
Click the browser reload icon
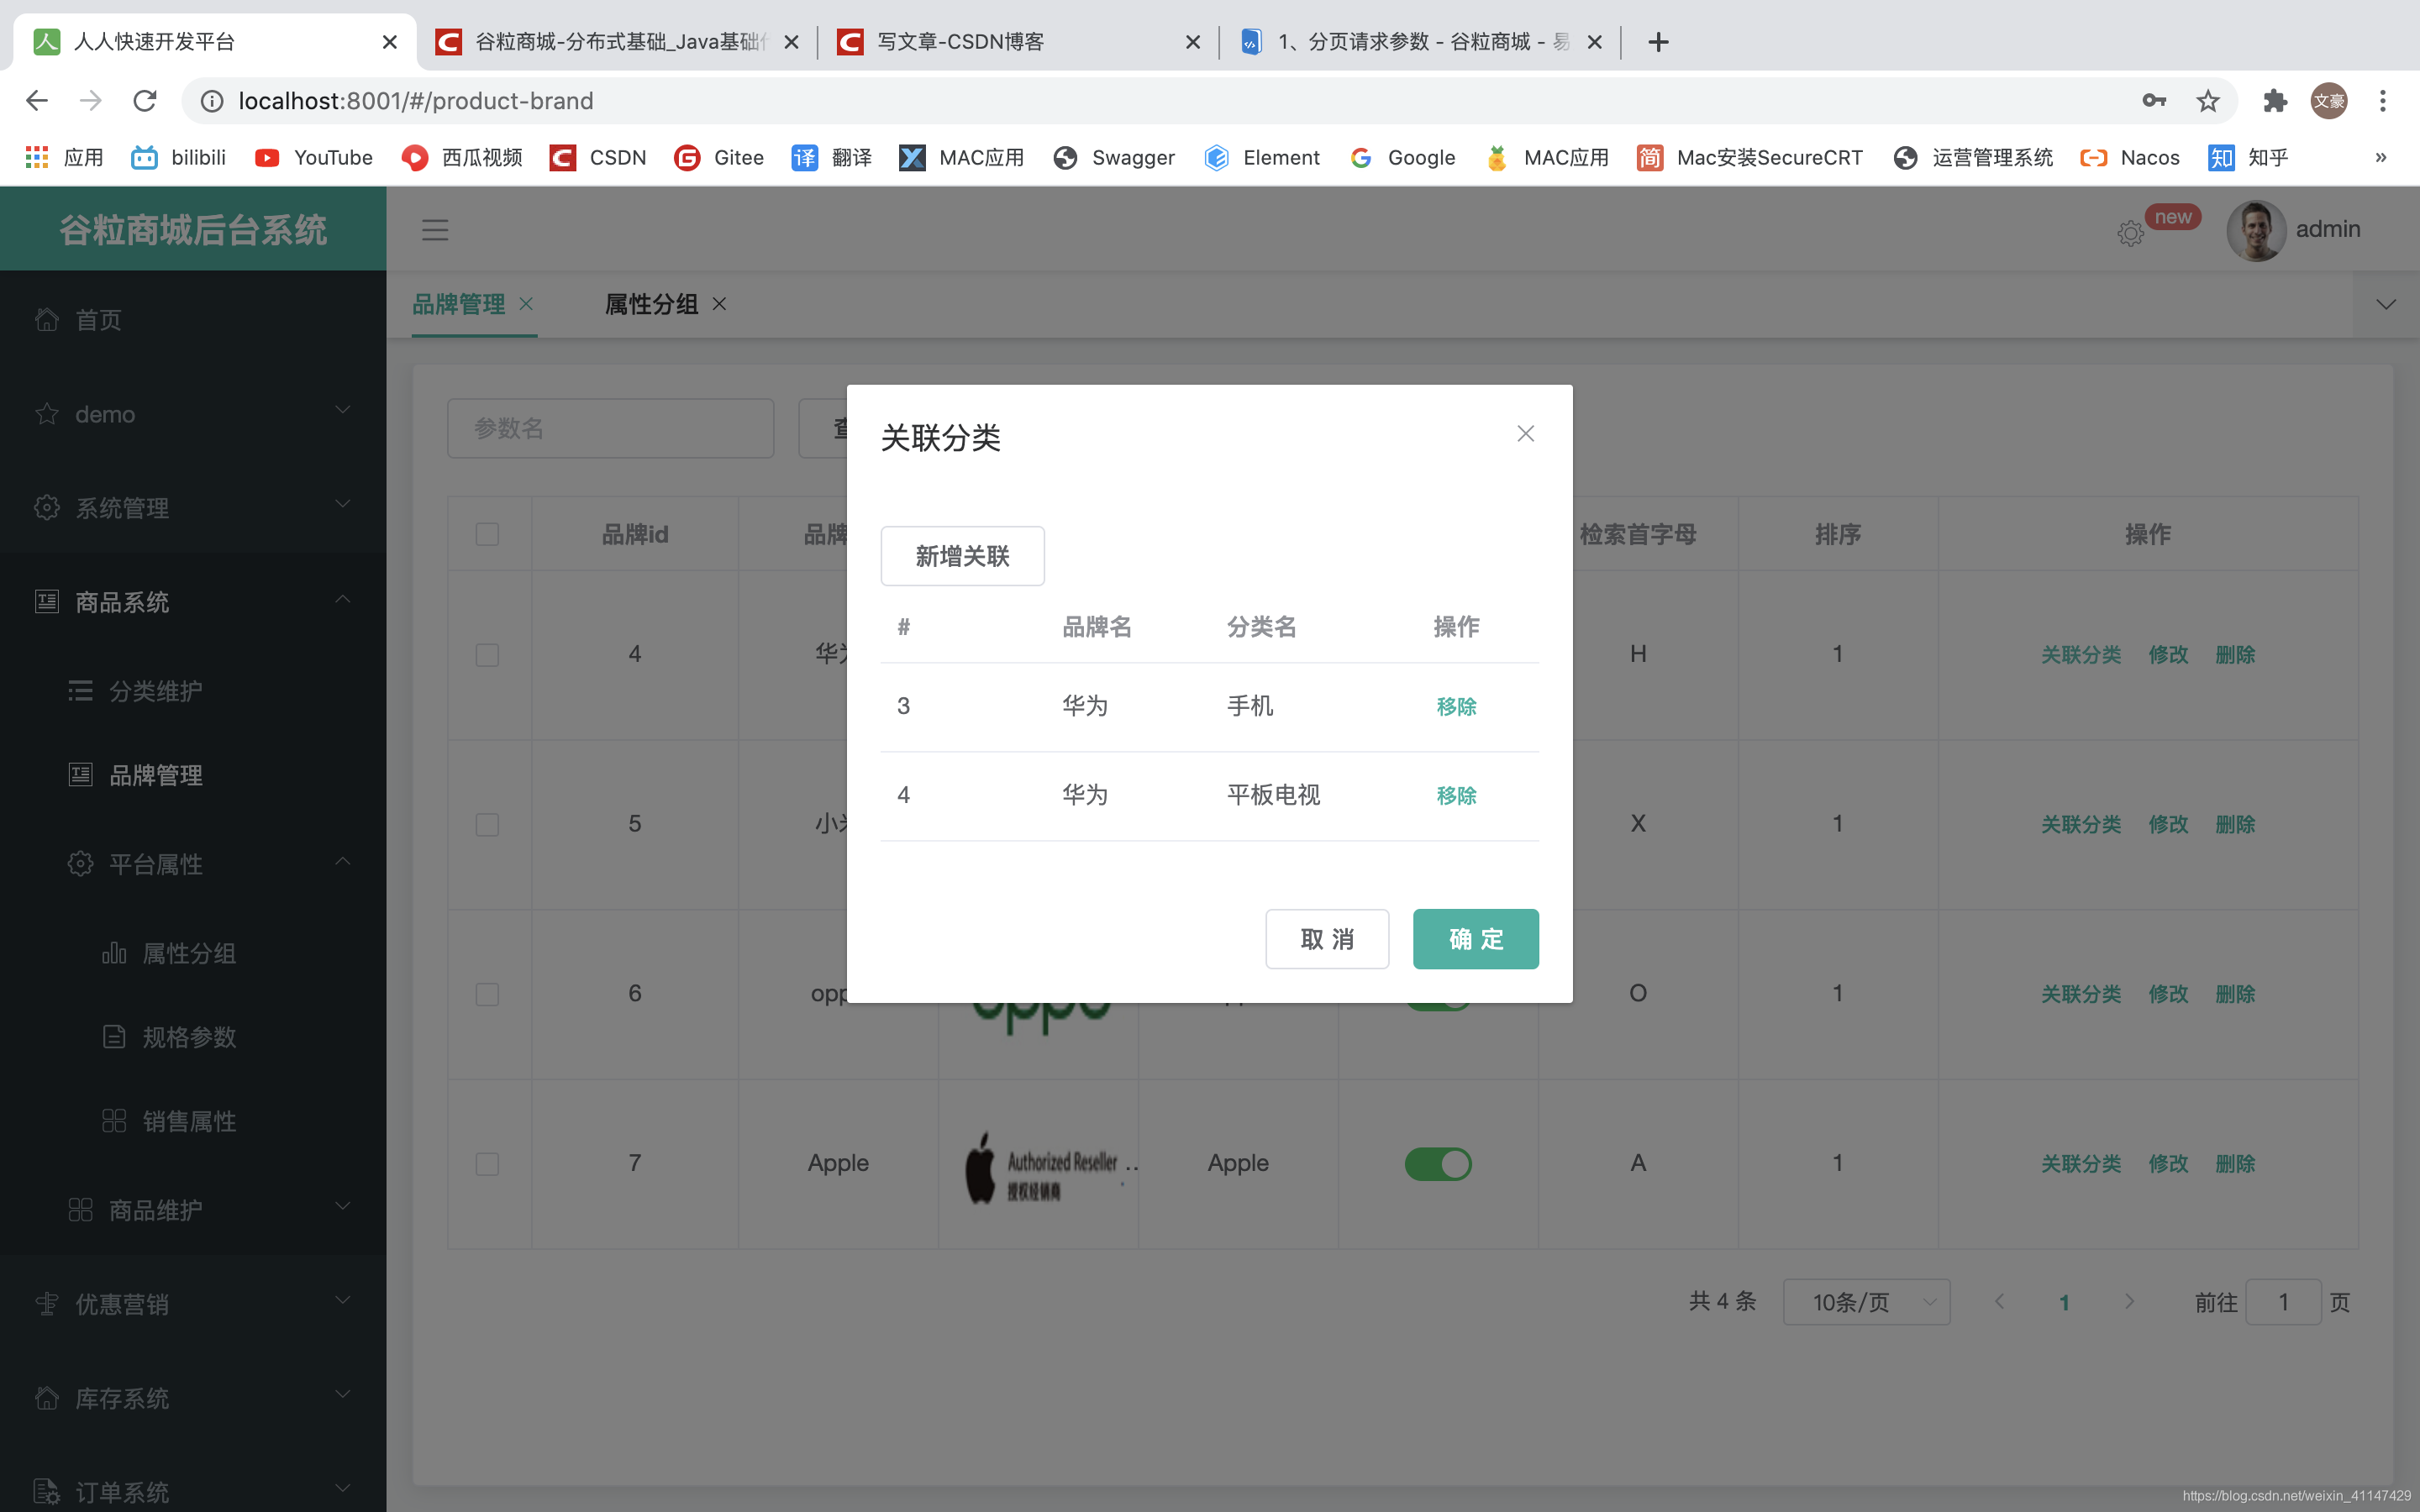[145, 101]
